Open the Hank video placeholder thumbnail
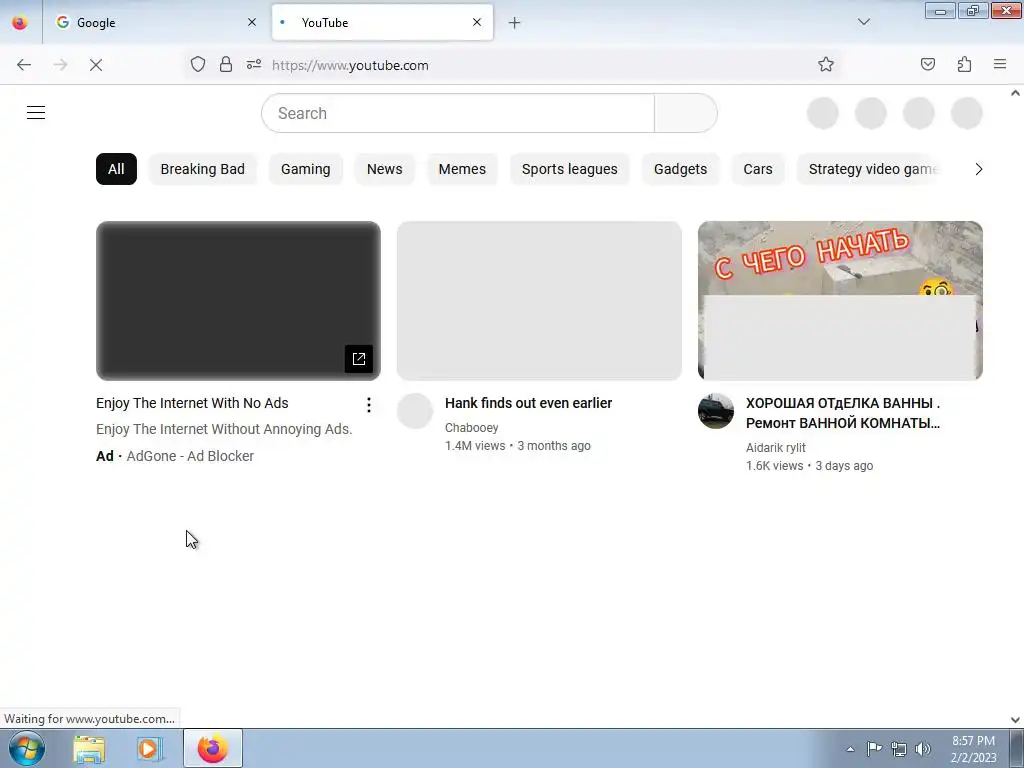 click(x=539, y=300)
